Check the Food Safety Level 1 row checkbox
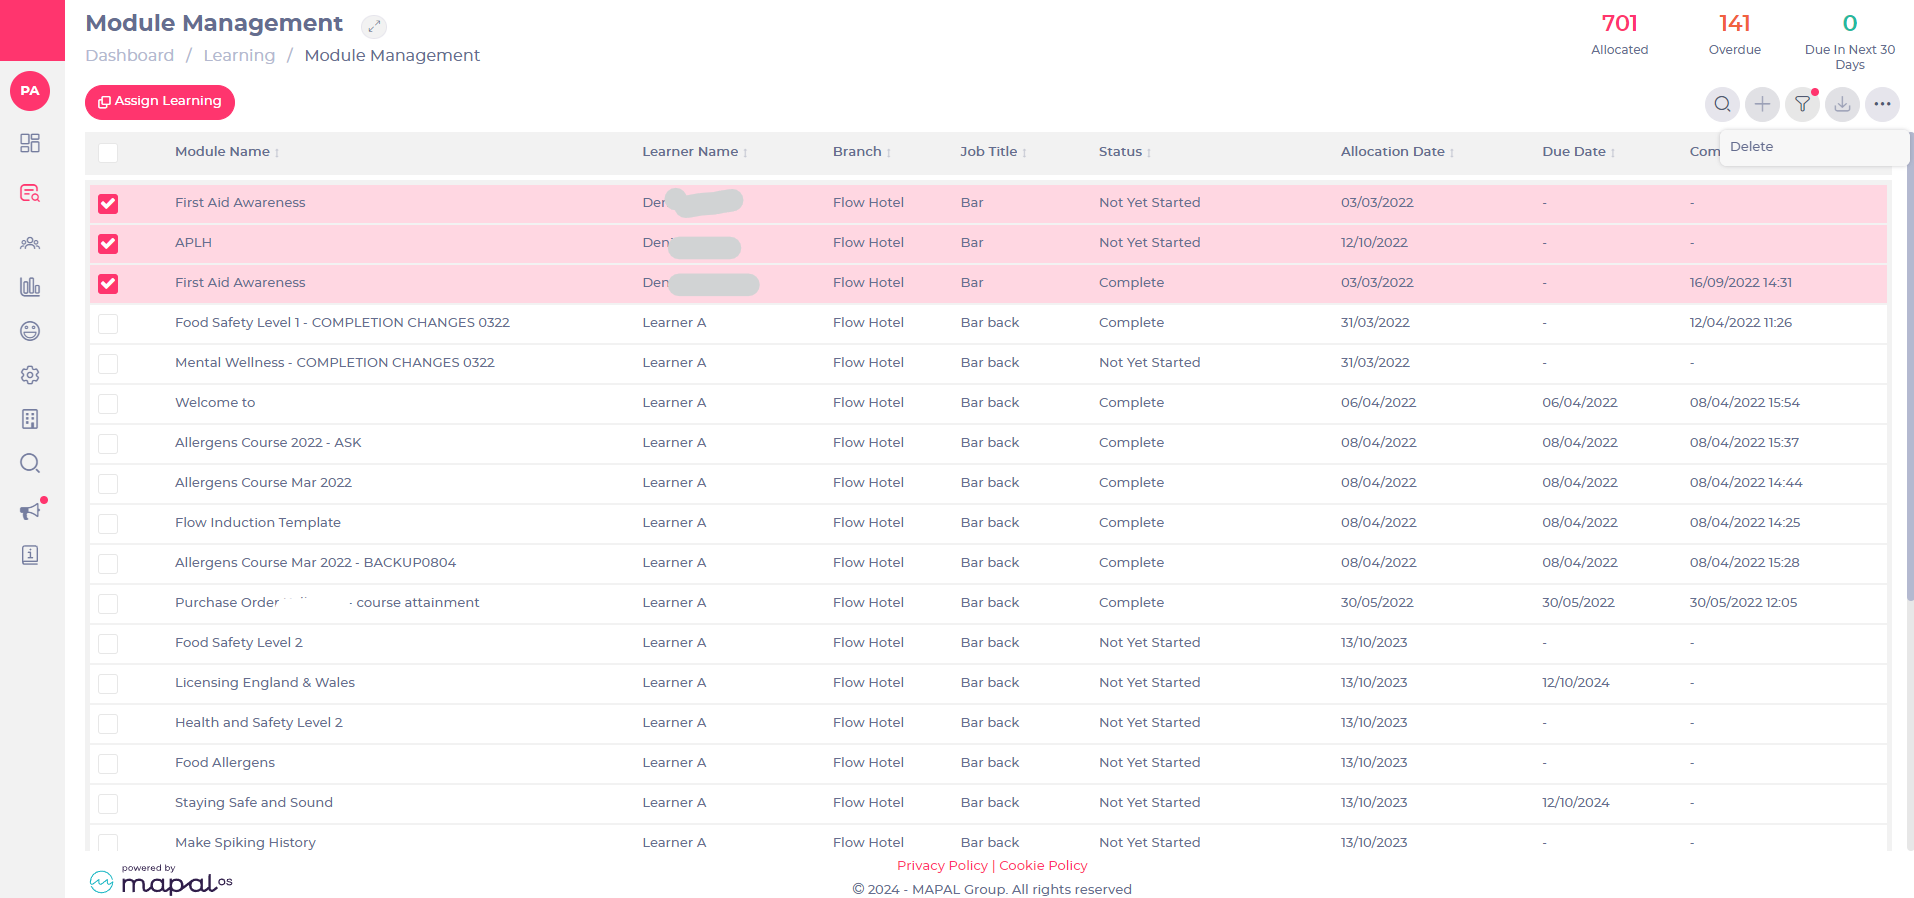The image size is (1914, 898). tap(108, 324)
